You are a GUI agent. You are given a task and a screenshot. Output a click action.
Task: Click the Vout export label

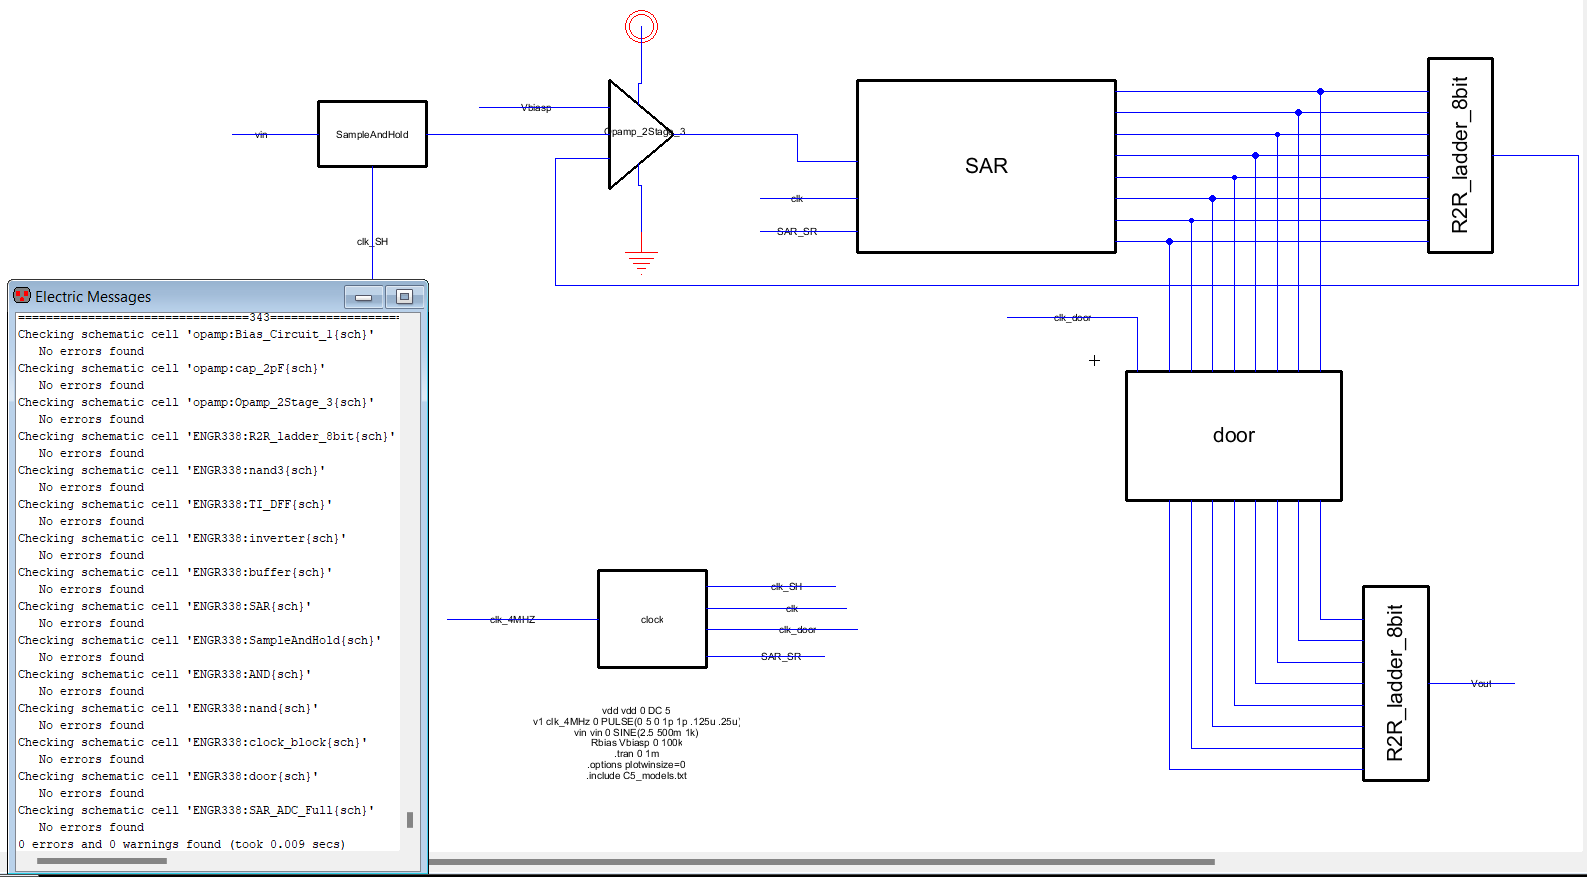1481,684
